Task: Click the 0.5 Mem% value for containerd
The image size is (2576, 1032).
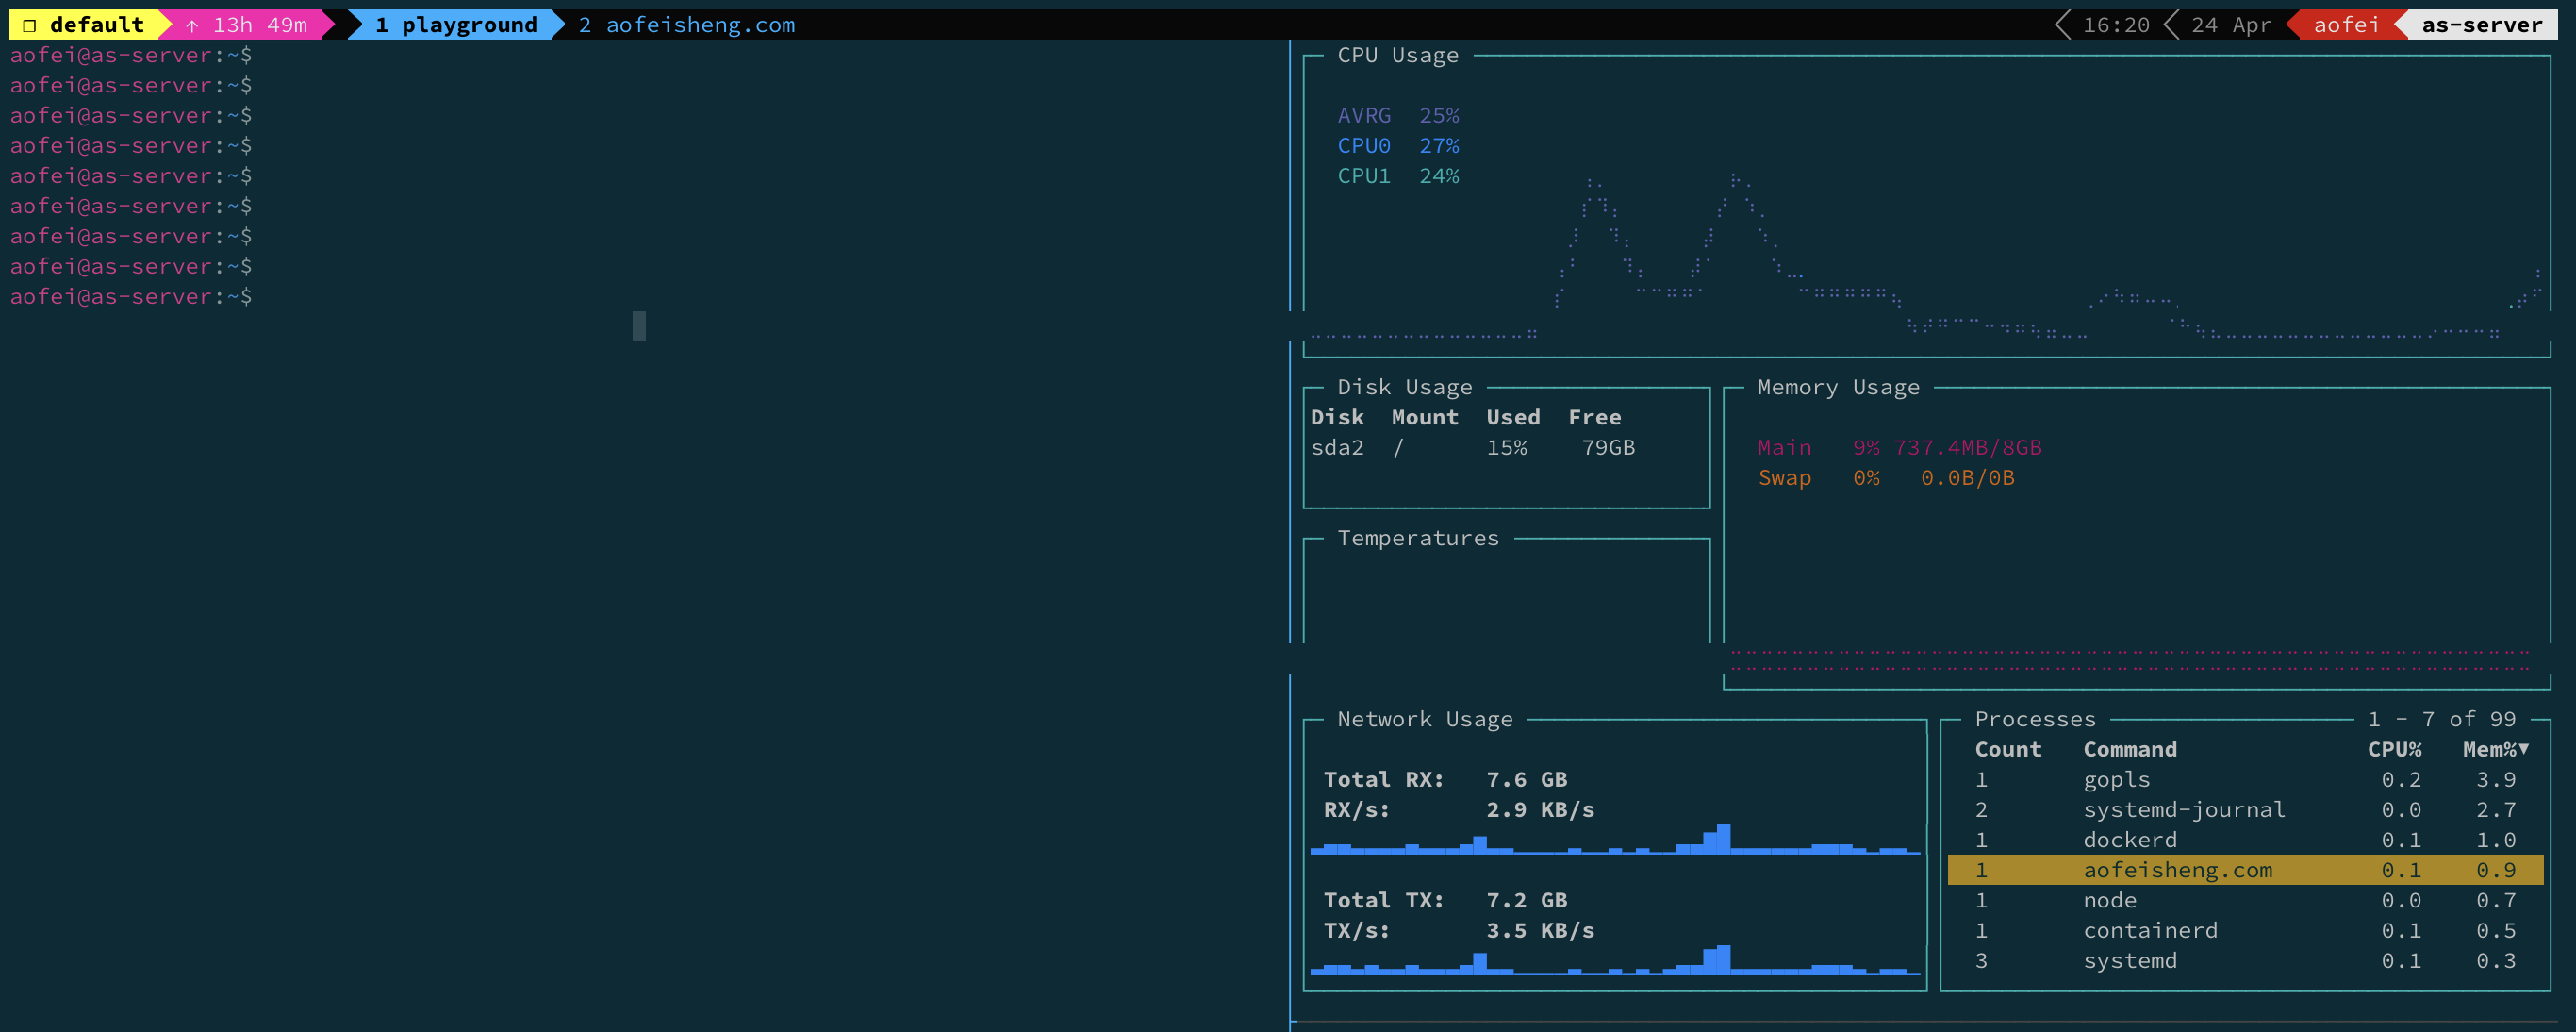Action: [2496, 931]
